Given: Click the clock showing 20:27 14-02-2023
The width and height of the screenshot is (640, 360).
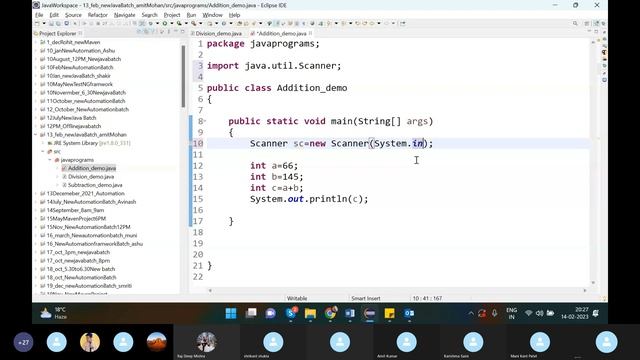Looking at the screenshot, I should pyautogui.click(x=574, y=313).
